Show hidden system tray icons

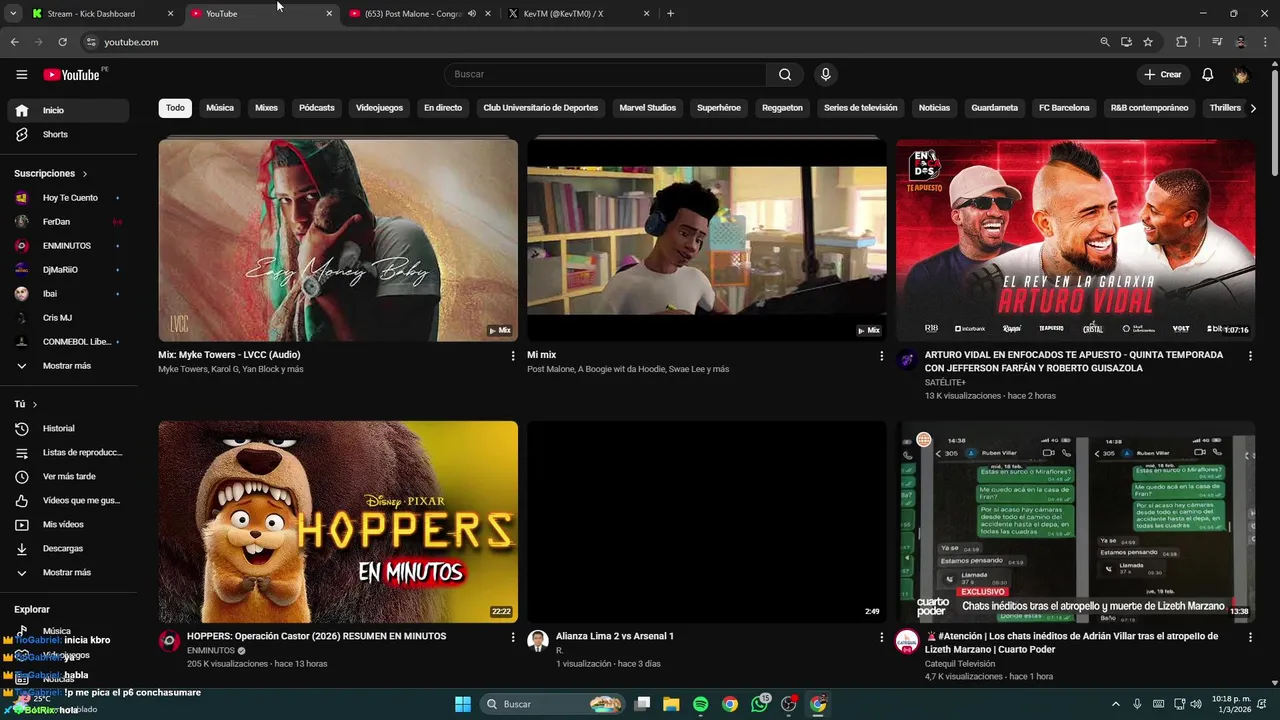click(x=1116, y=704)
